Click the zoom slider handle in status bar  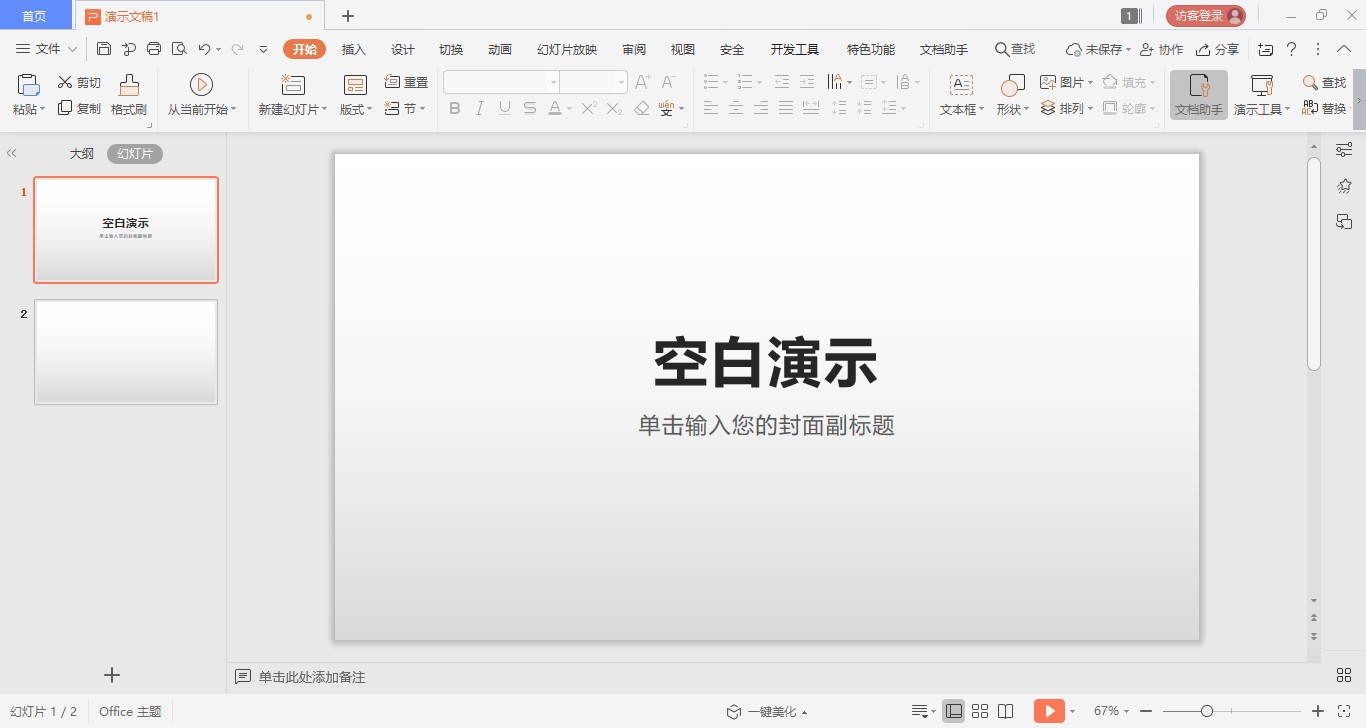[1207, 711]
